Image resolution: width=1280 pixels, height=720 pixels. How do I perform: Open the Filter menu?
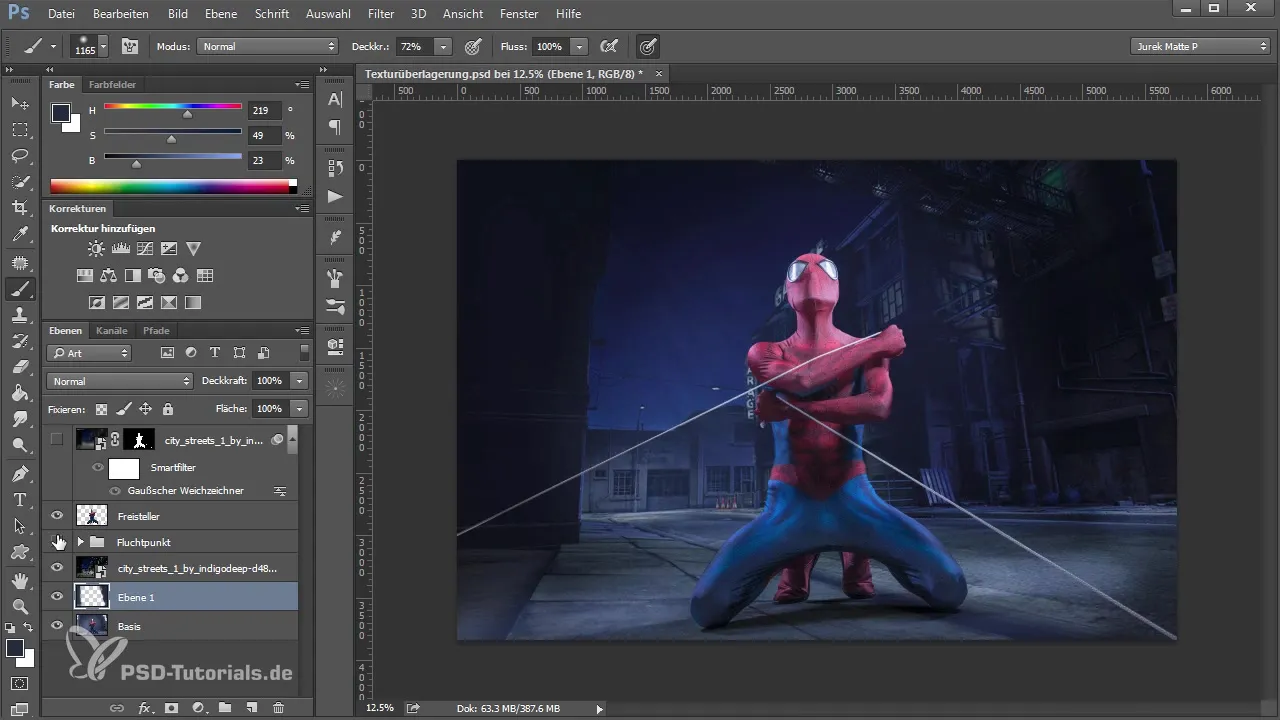coord(380,14)
